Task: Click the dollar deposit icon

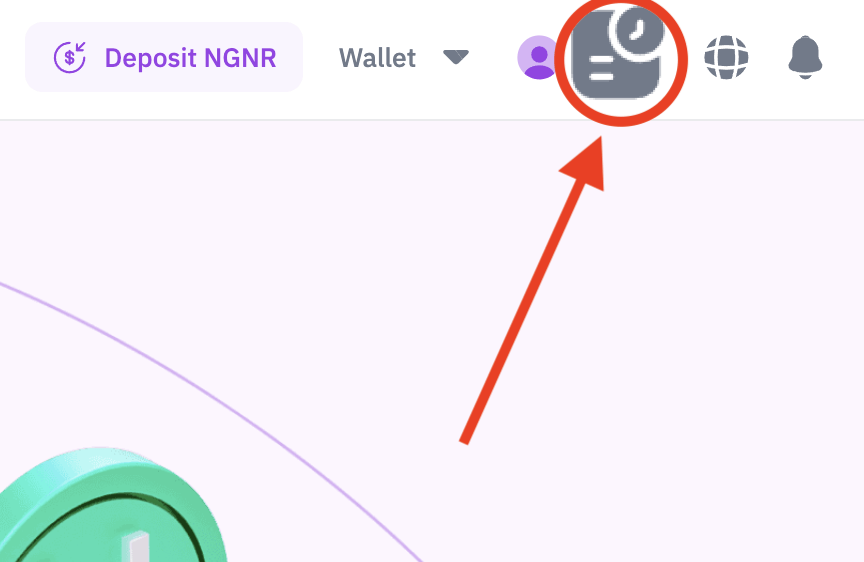Action: click(70, 57)
